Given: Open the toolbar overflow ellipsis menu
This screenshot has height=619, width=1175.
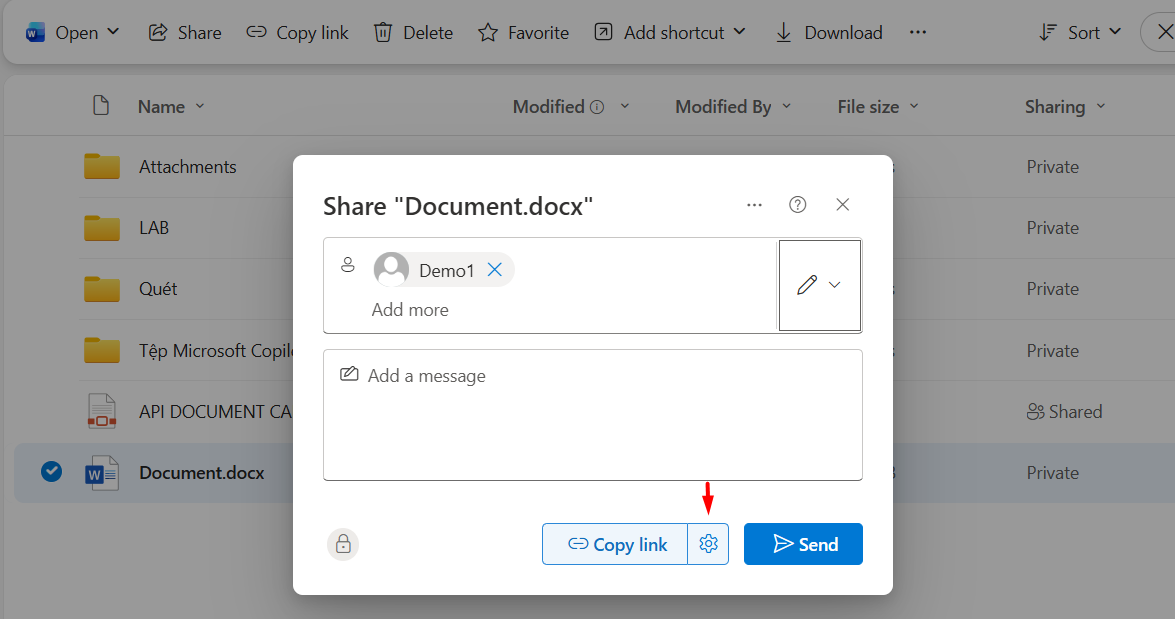Looking at the screenshot, I should (x=918, y=32).
